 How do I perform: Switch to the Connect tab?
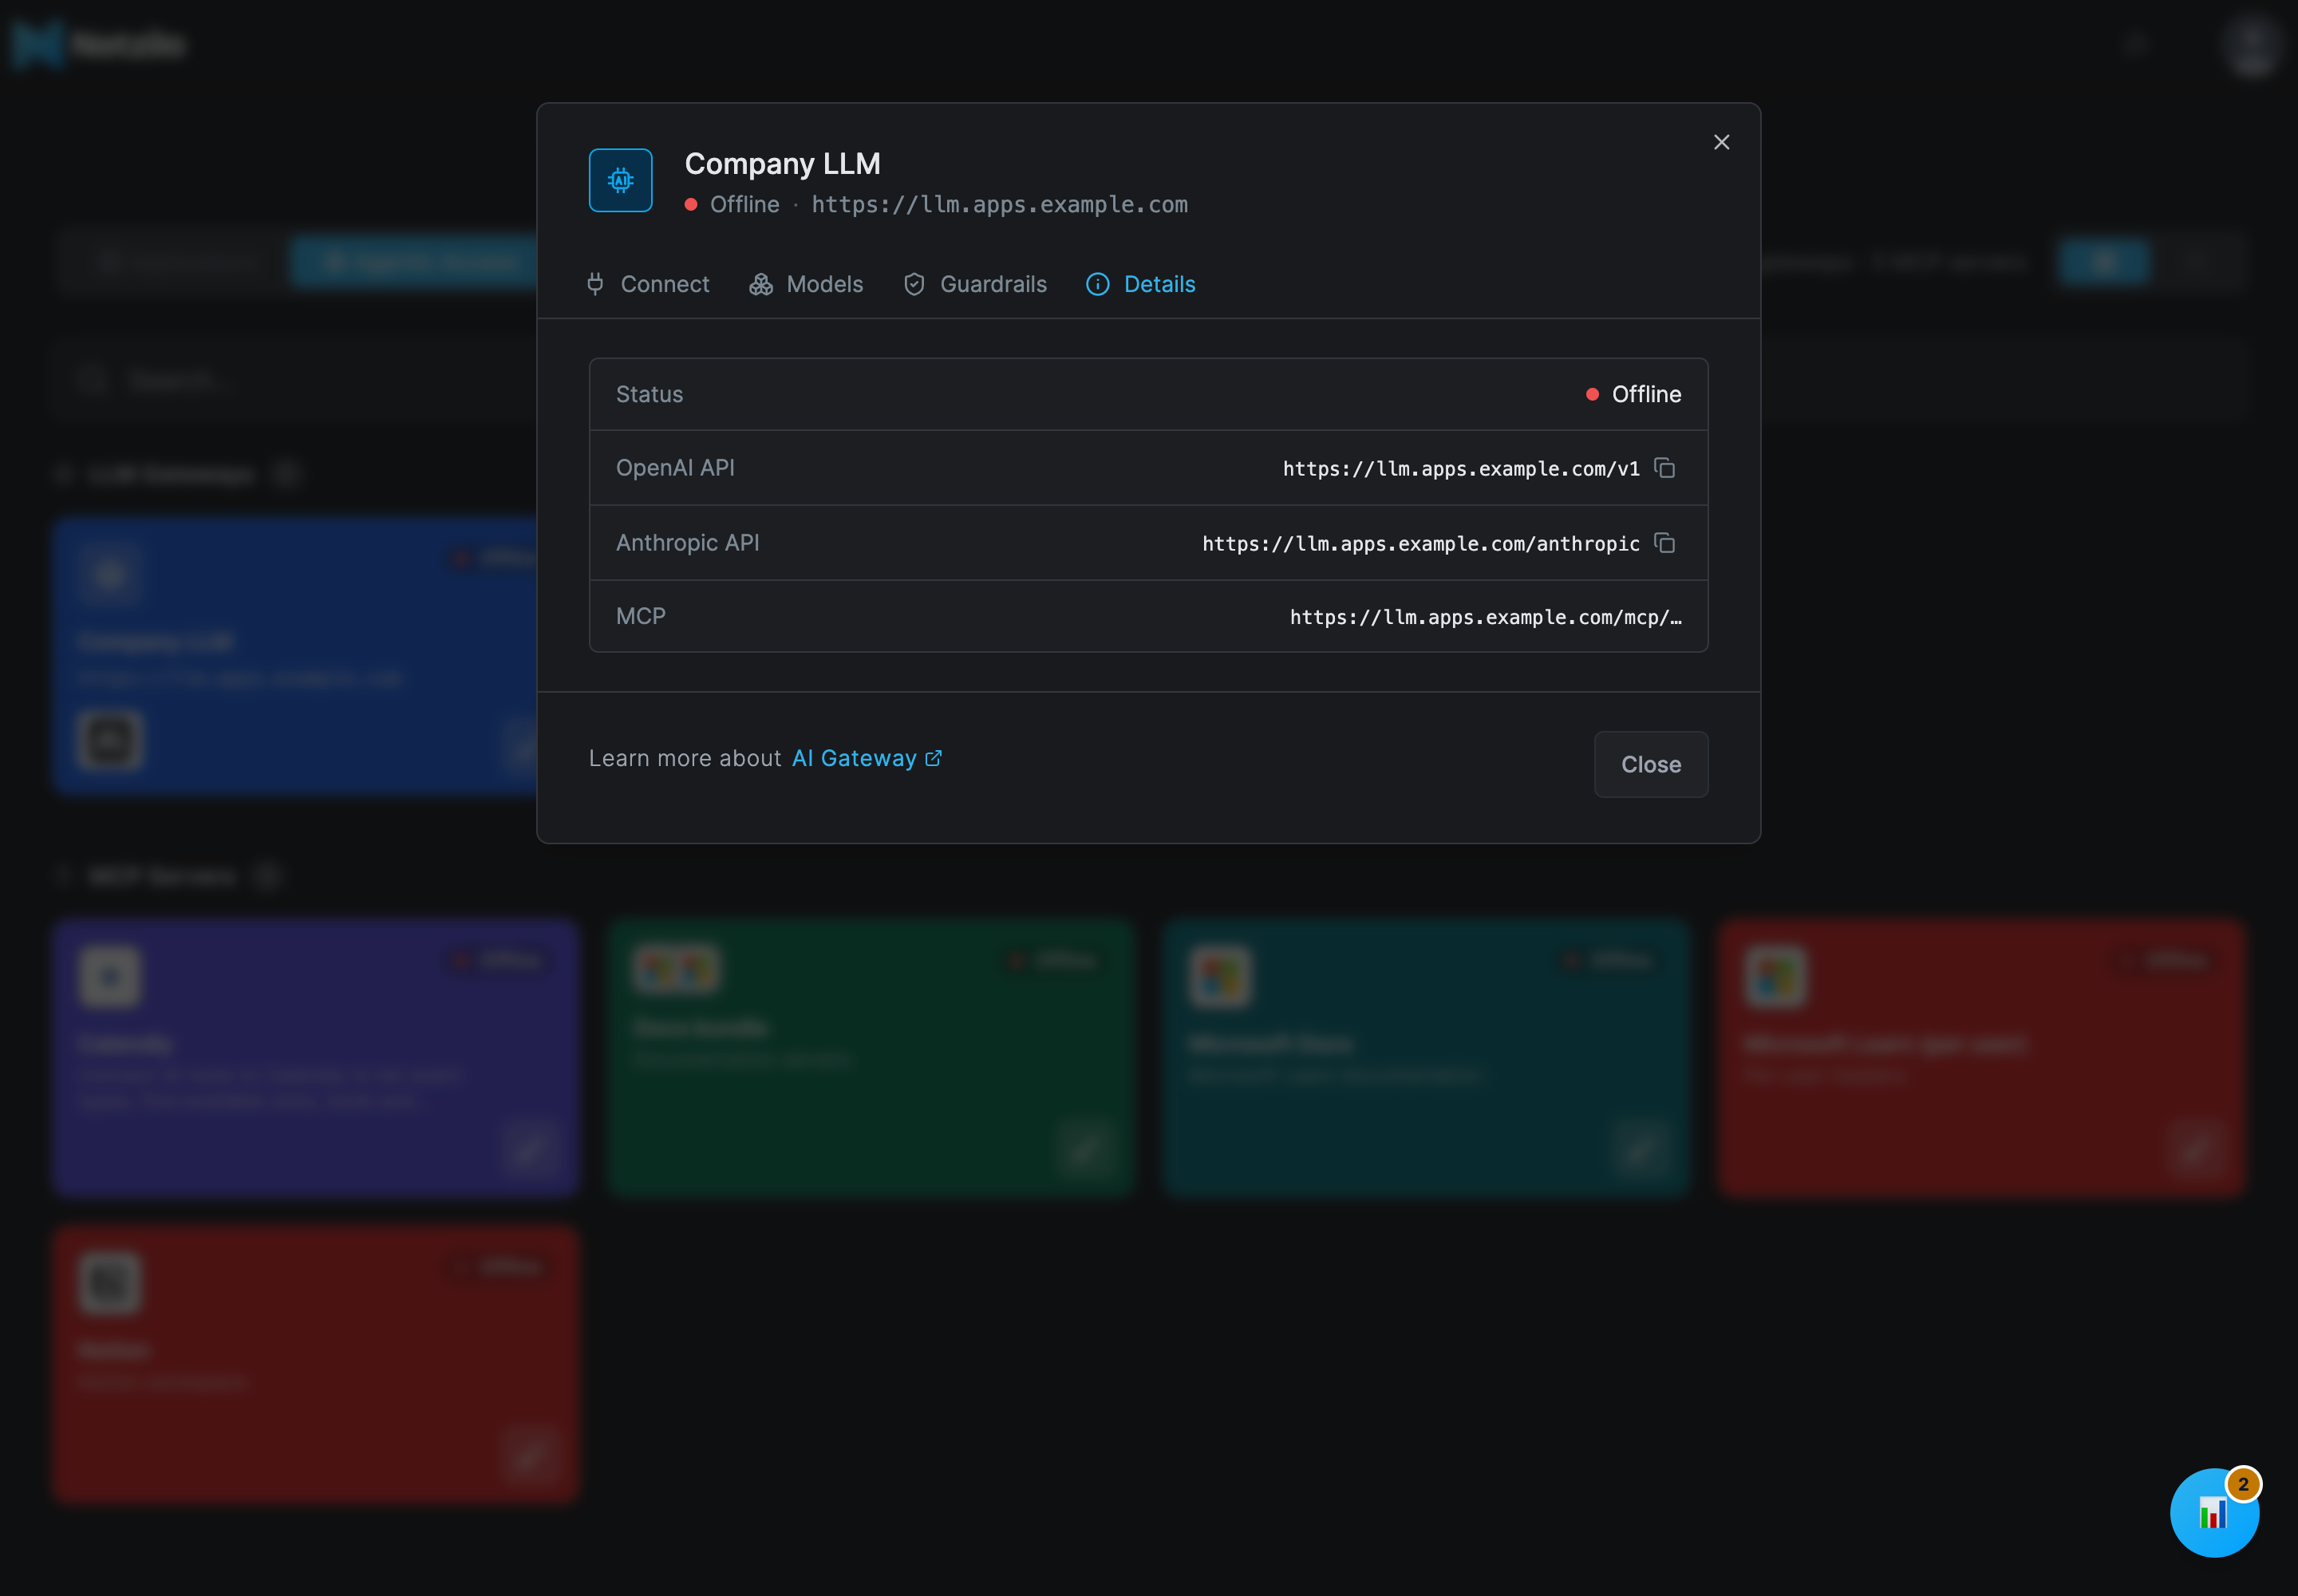(x=648, y=284)
